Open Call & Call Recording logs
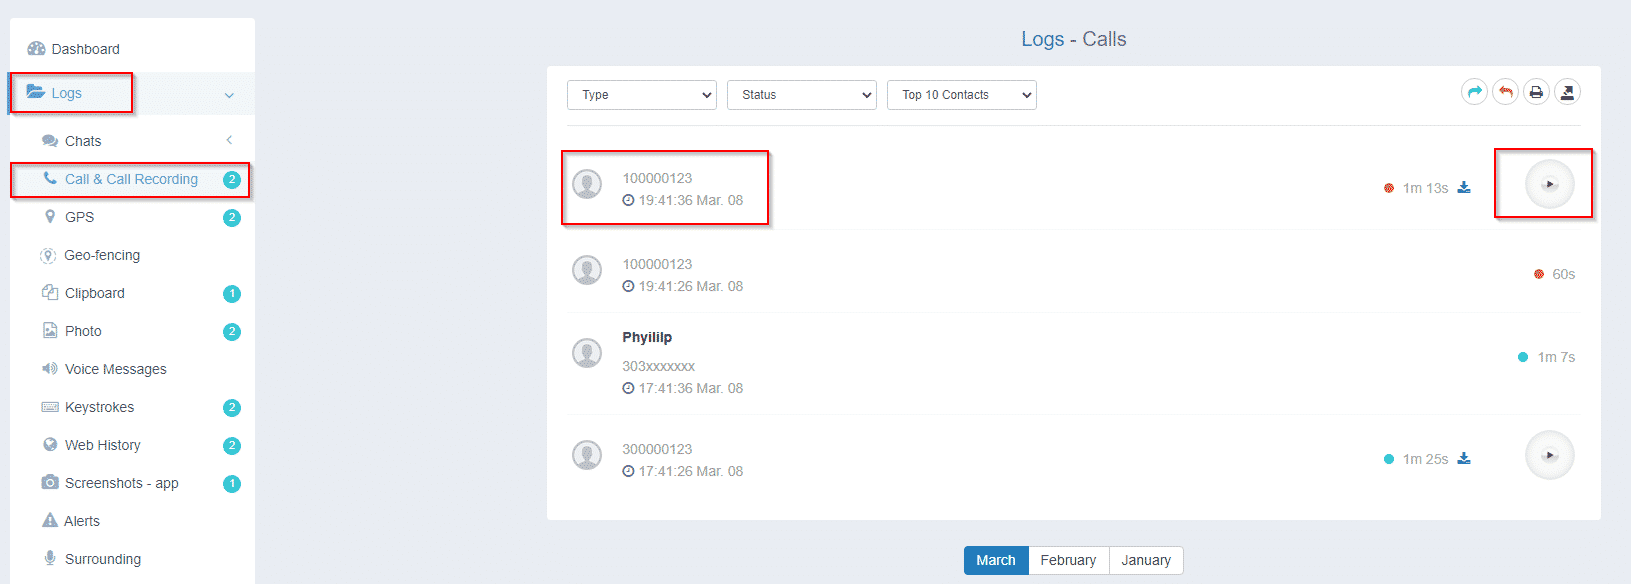Image resolution: width=1631 pixels, height=584 pixels. tap(131, 179)
